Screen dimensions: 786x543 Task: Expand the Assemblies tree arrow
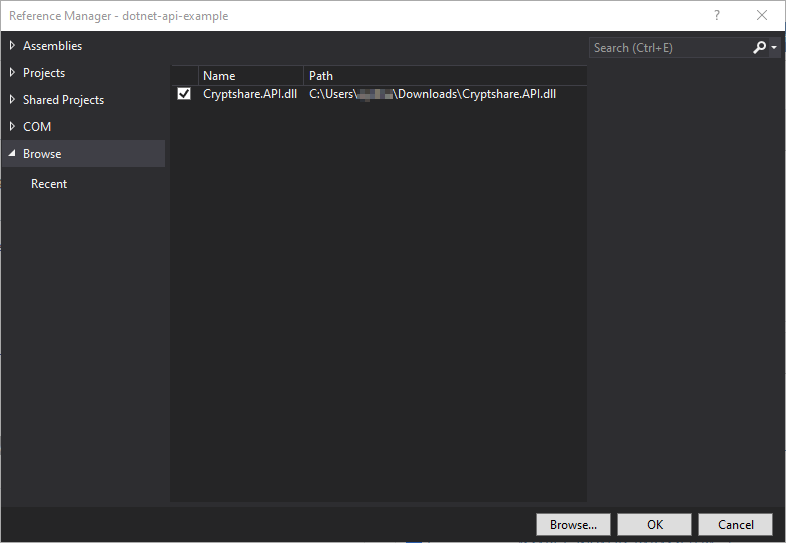12,46
